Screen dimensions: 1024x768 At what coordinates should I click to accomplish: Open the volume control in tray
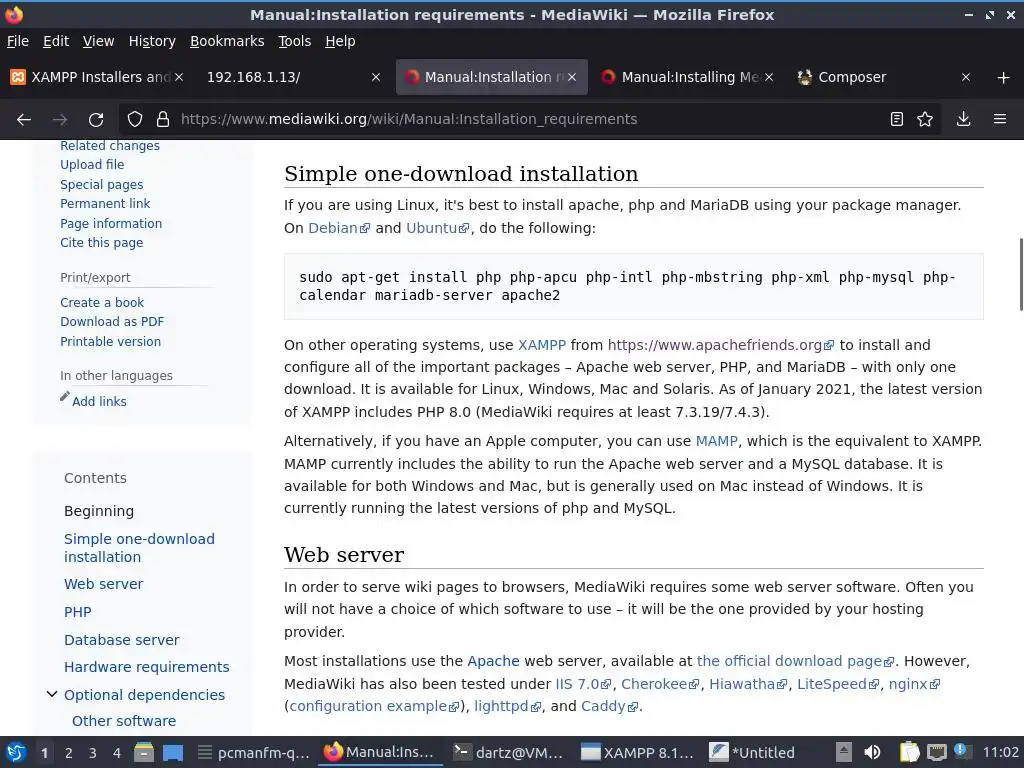coord(872,753)
